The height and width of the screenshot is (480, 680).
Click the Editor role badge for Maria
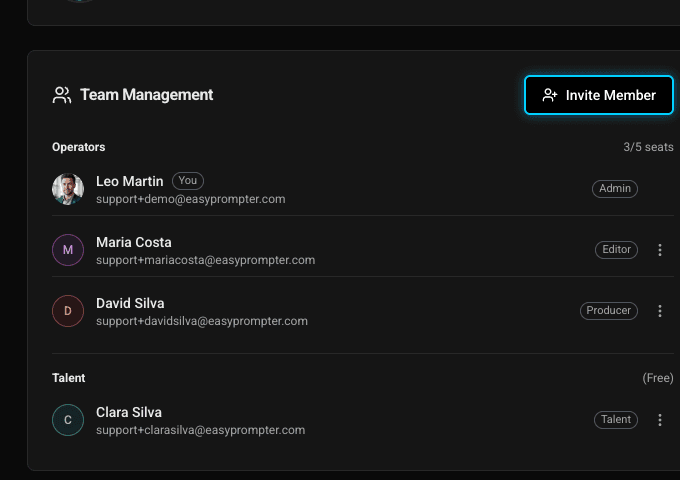pyautogui.click(x=616, y=250)
